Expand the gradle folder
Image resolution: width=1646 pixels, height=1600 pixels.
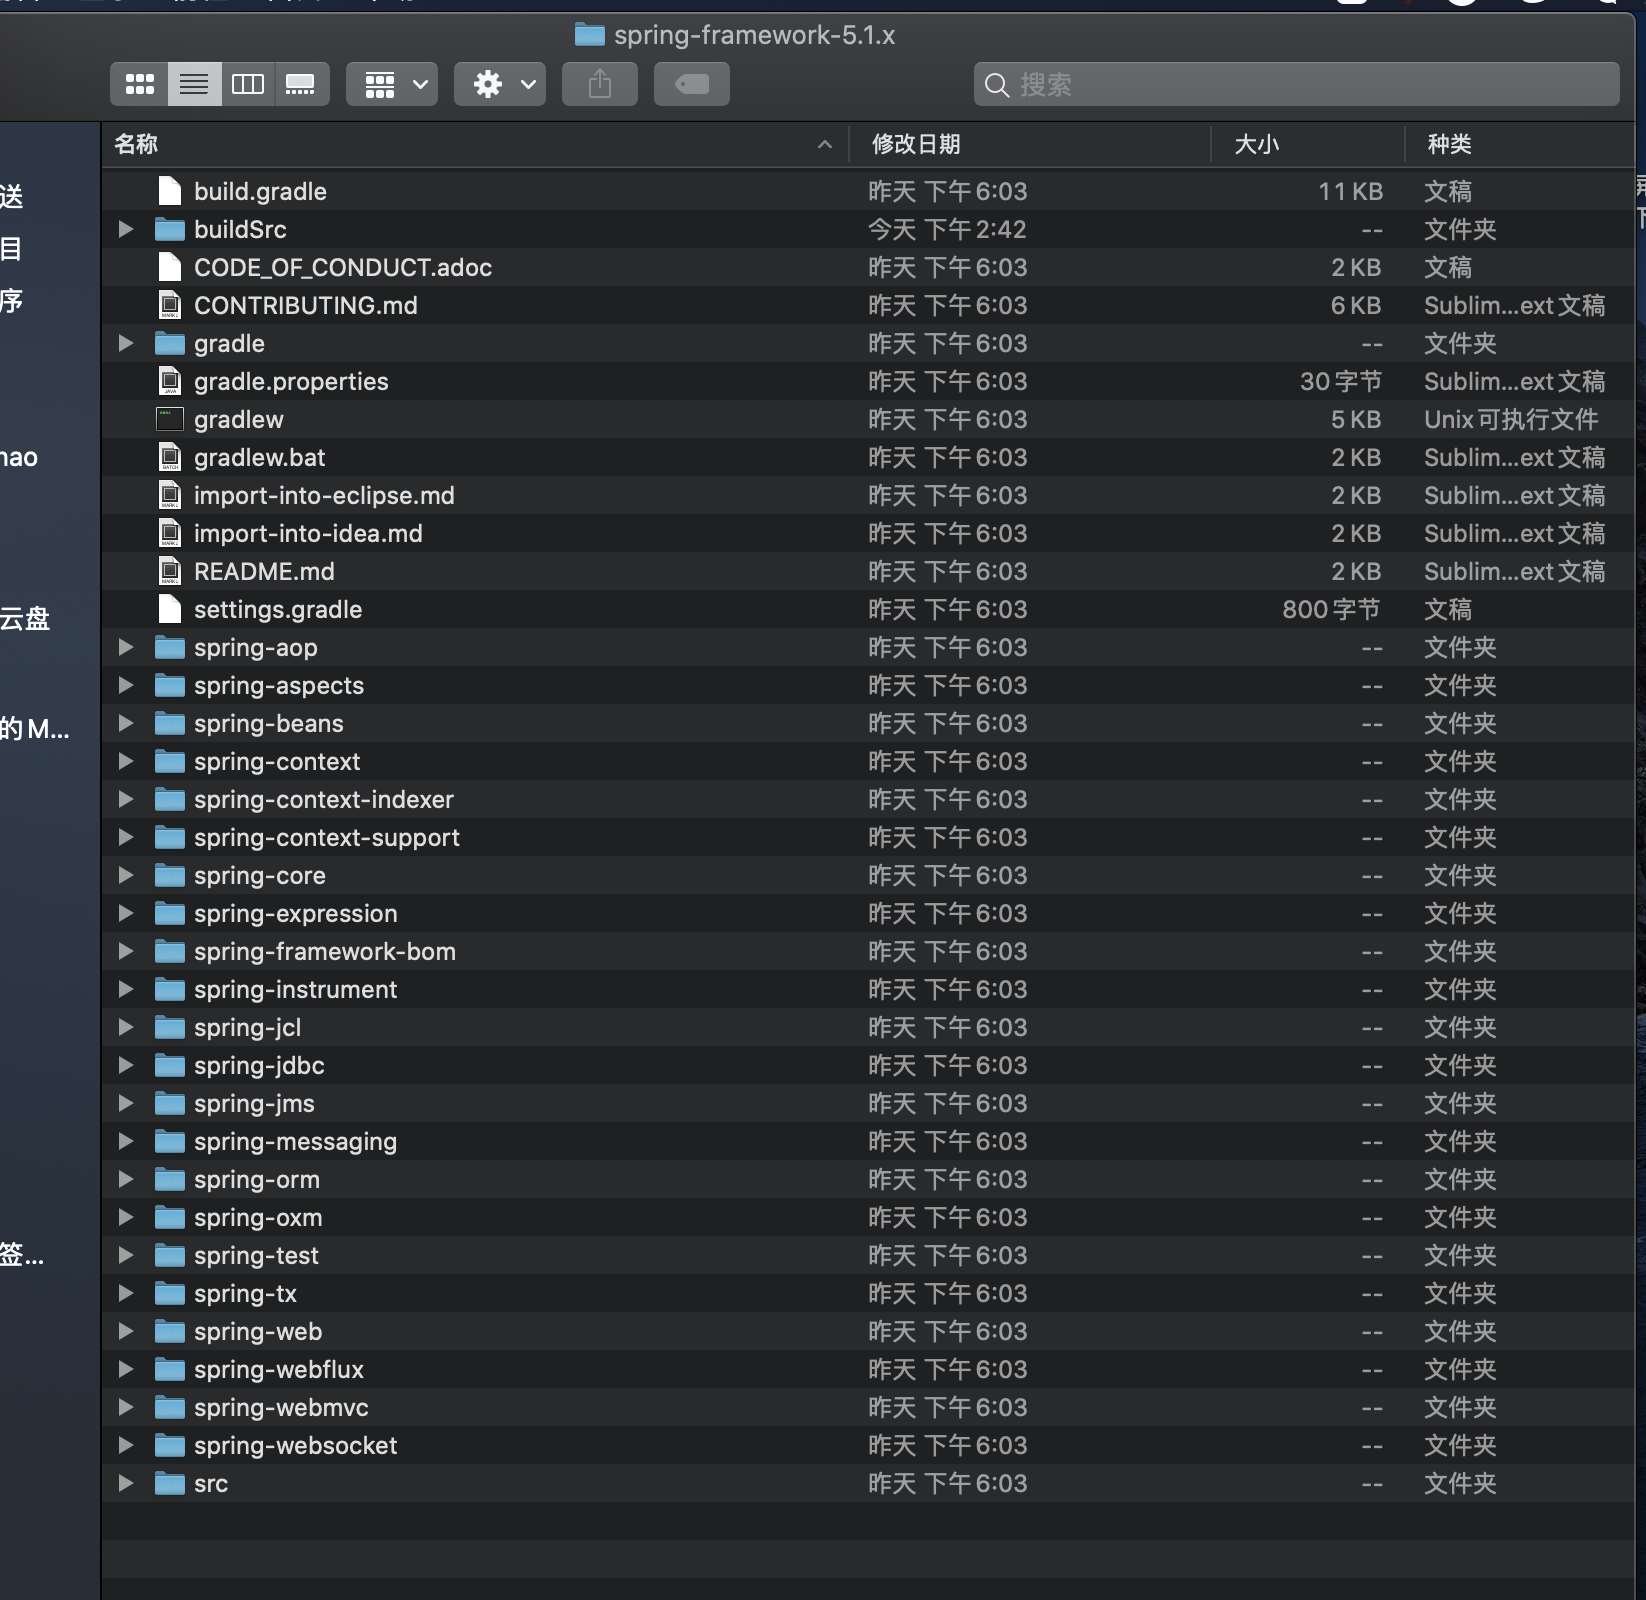[126, 343]
